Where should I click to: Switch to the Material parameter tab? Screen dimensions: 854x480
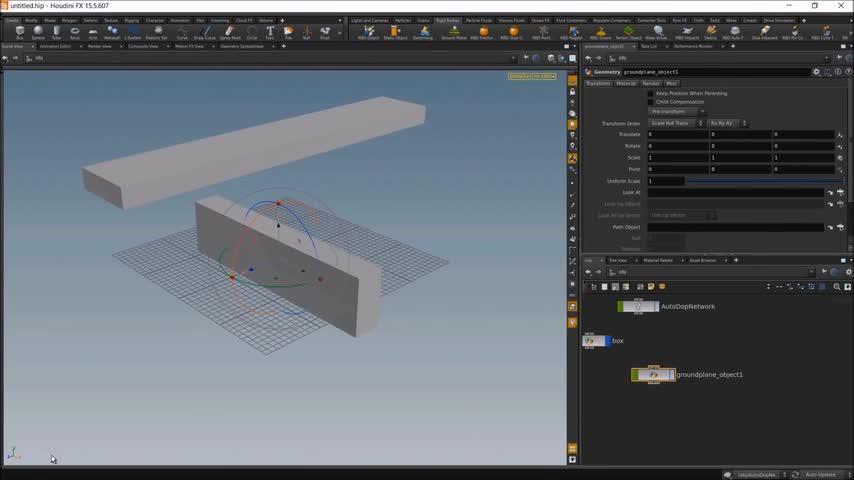[x=626, y=83]
